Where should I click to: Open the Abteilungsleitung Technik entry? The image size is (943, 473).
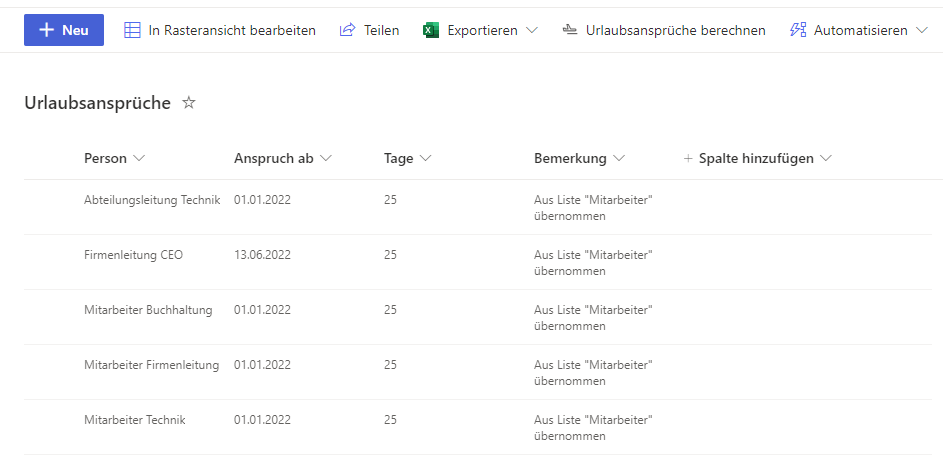click(151, 200)
